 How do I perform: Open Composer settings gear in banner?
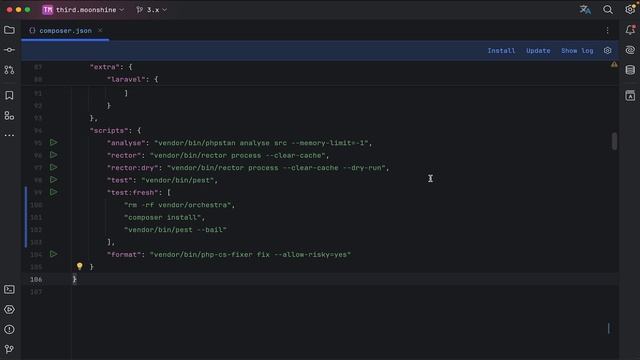tap(607, 51)
